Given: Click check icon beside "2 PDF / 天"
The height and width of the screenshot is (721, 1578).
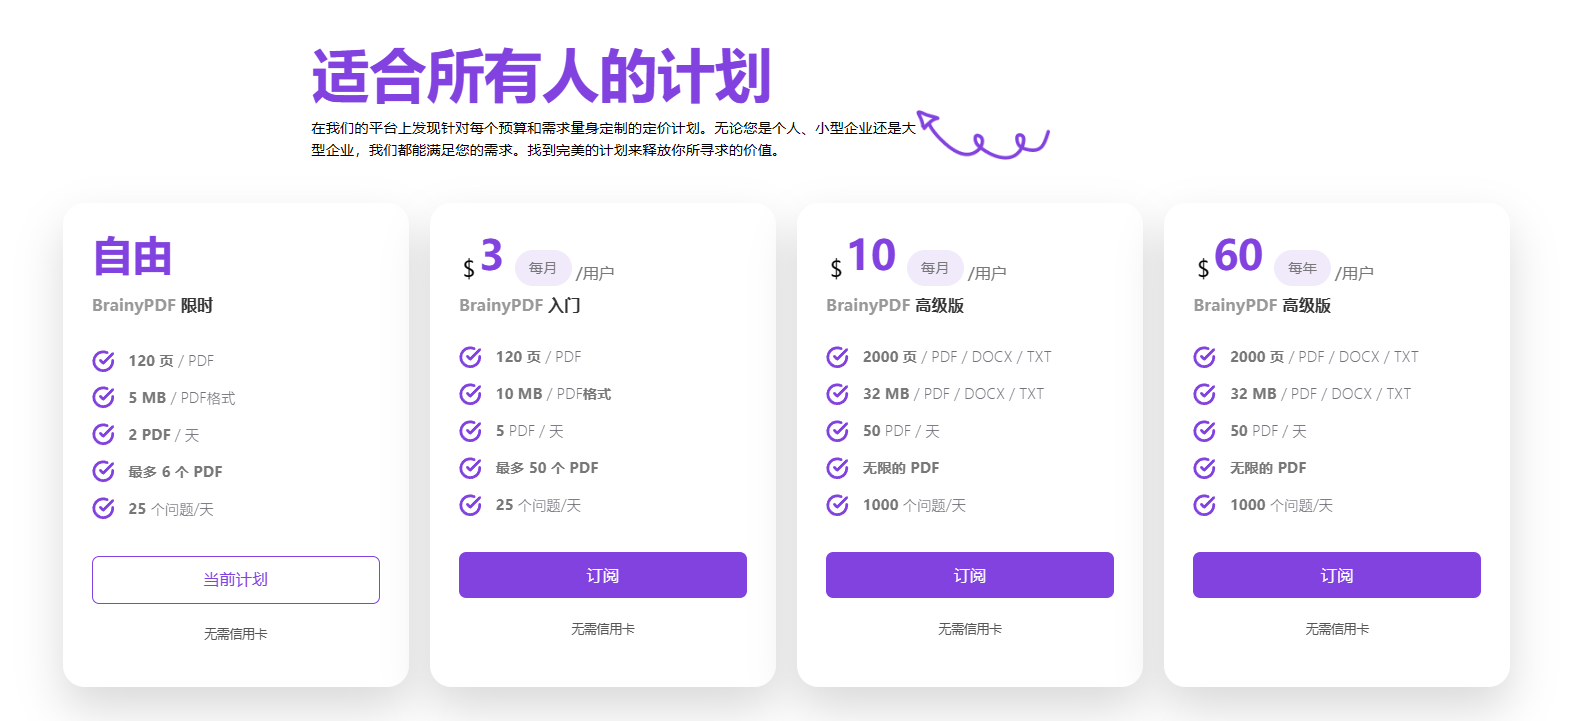Looking at the screenshot, I should [104, 435].
